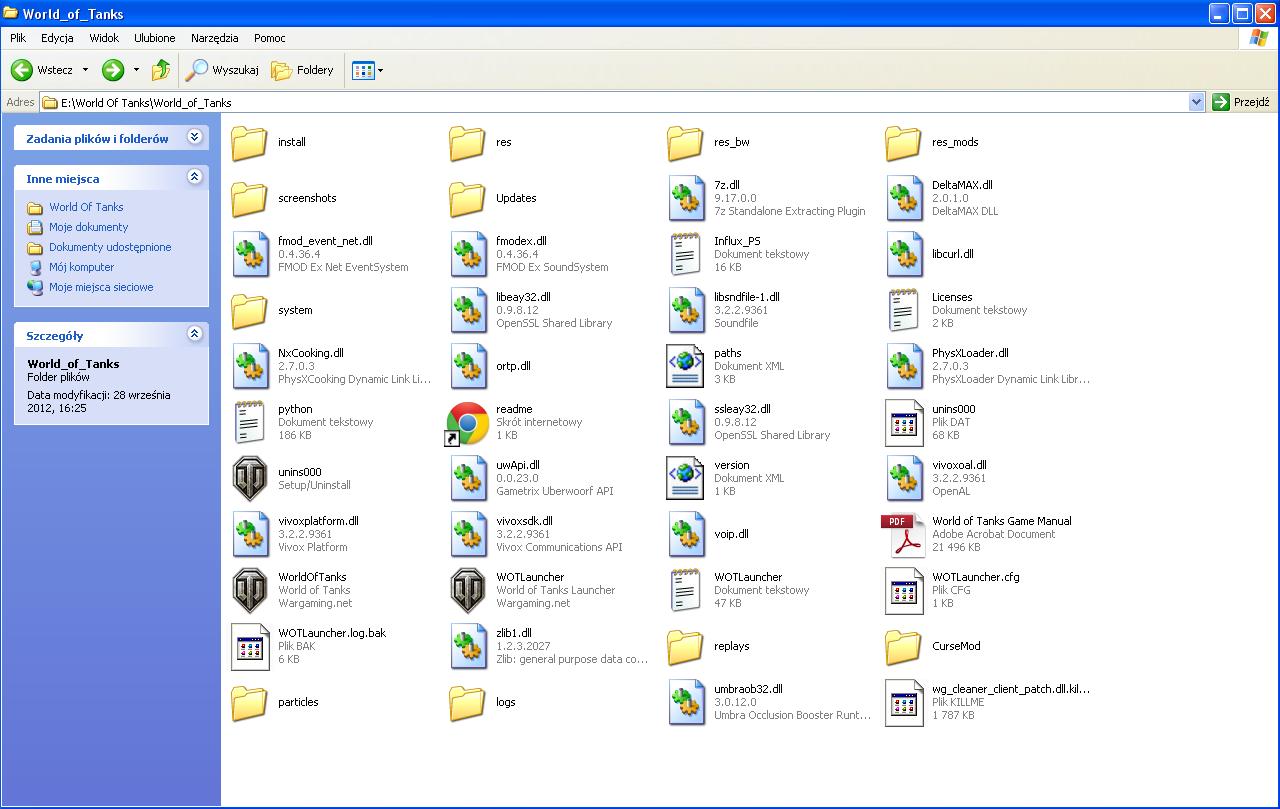Viewport: 1280px width, 809px height.
Task: Expand the address bar dropdown
Action: click(x=1196, y=102)
